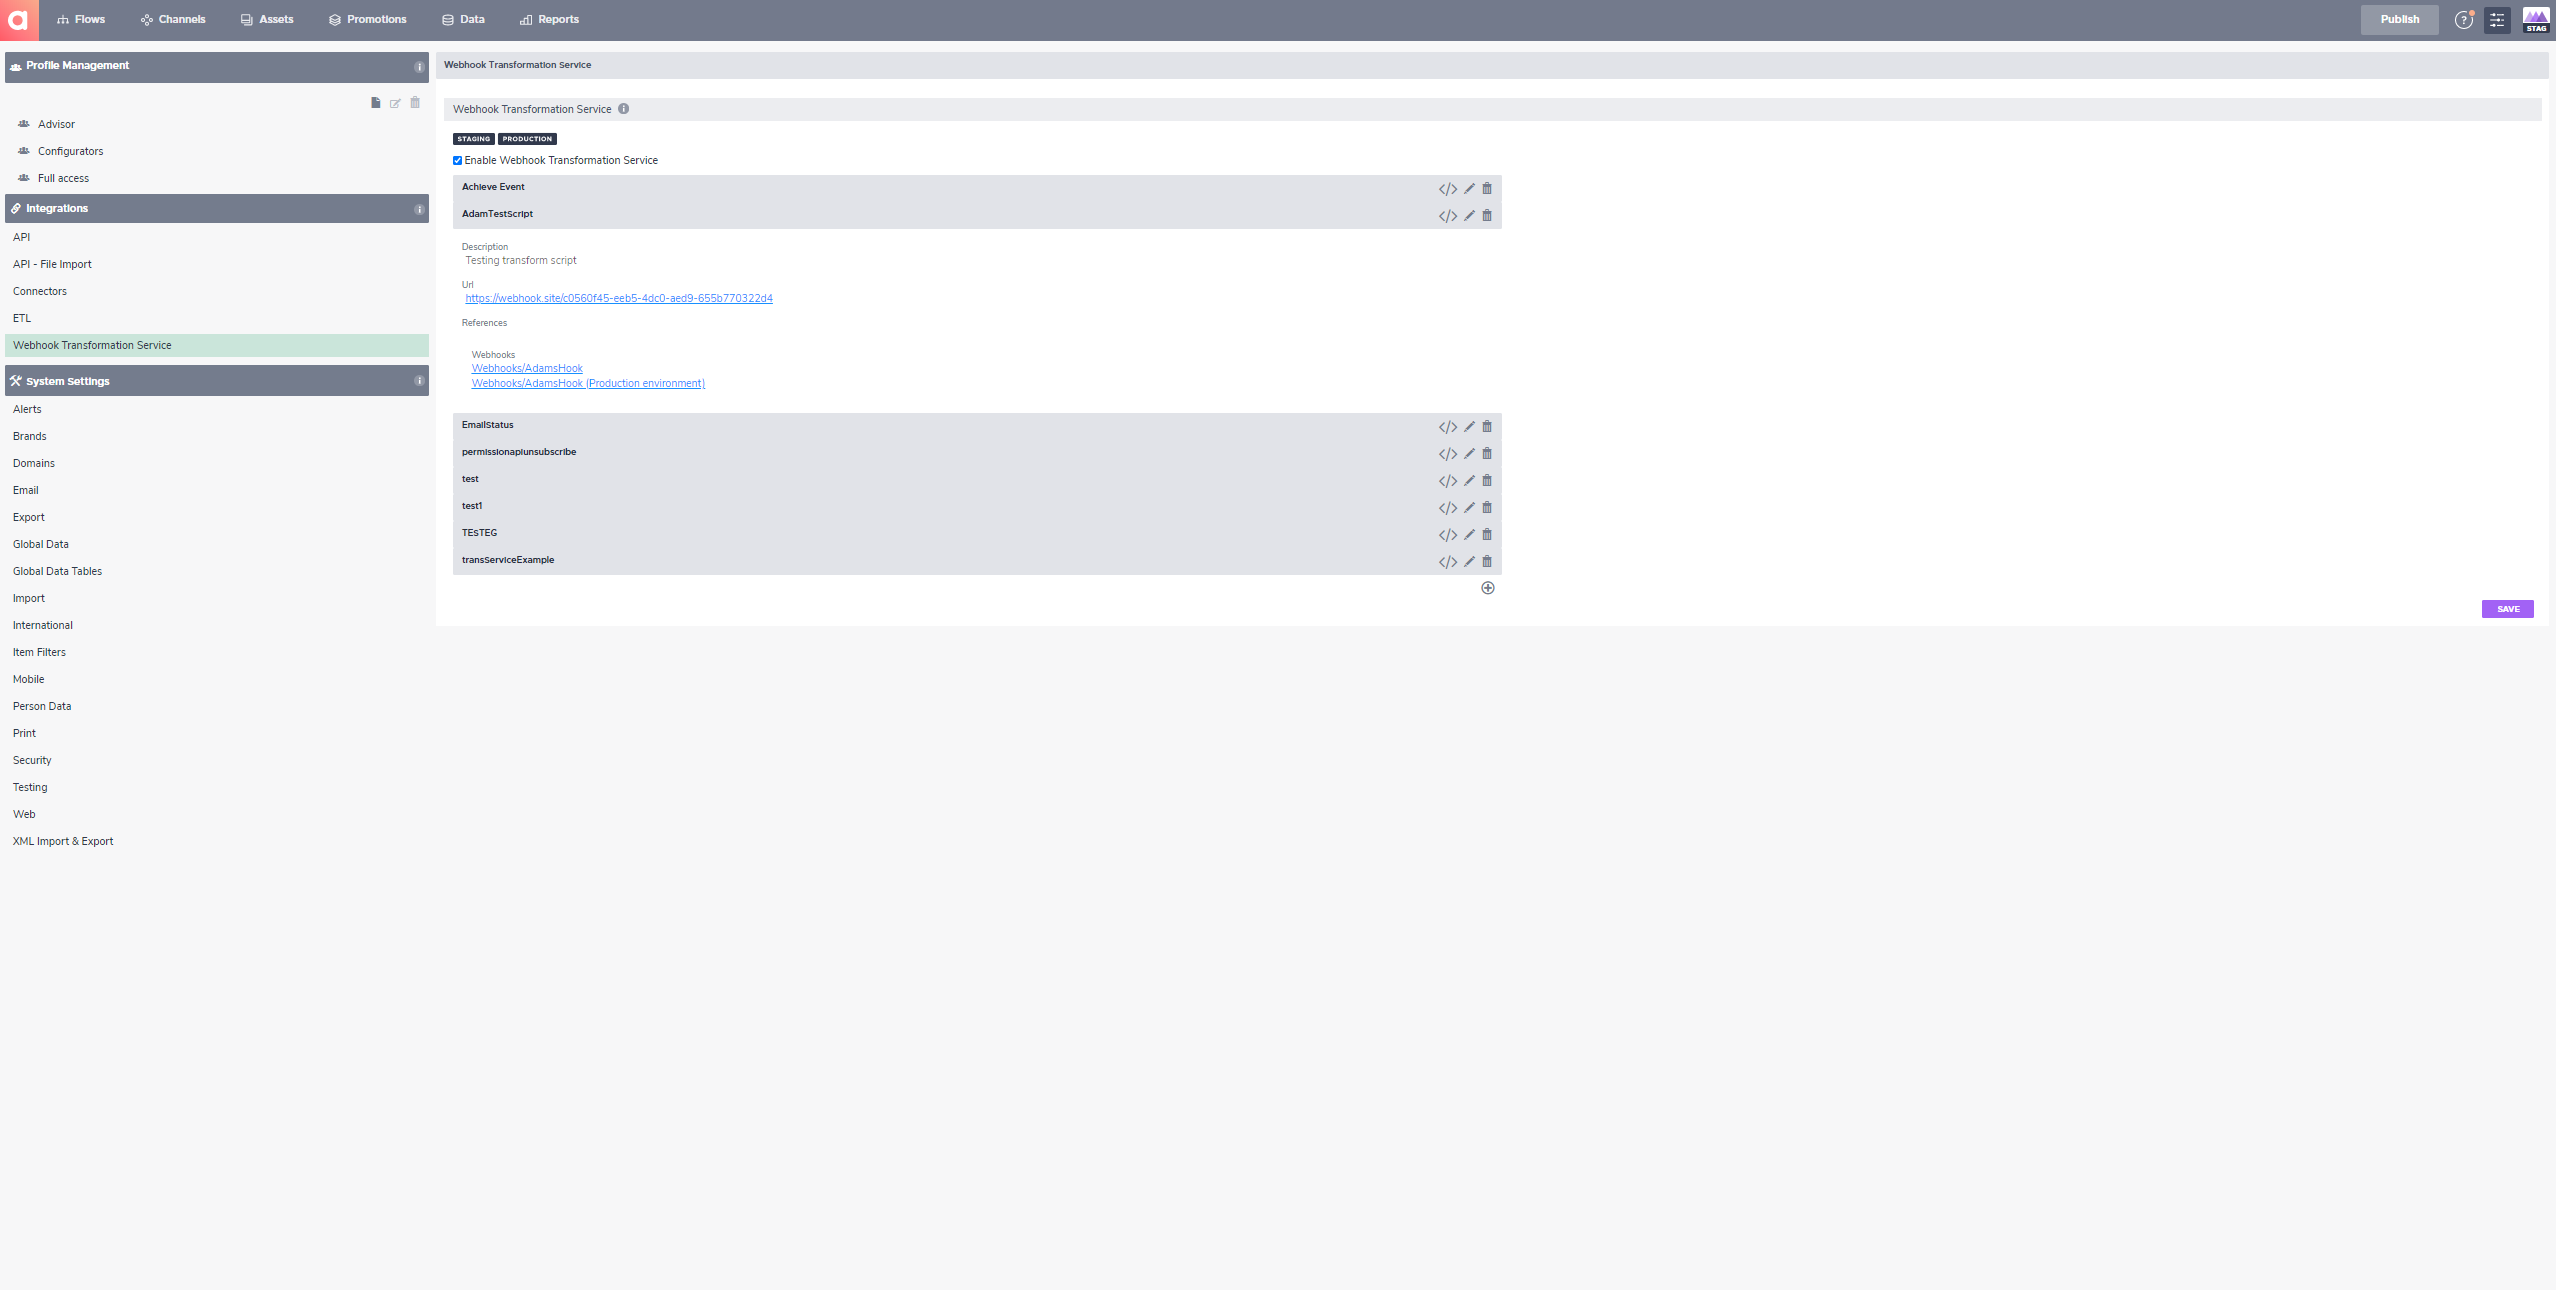Image resolution: width=2556 pixels, height=1290 pixels.
Task: Toggle Enable Webhook Transformation Service checkbox
Action: [x=458, y=161]
